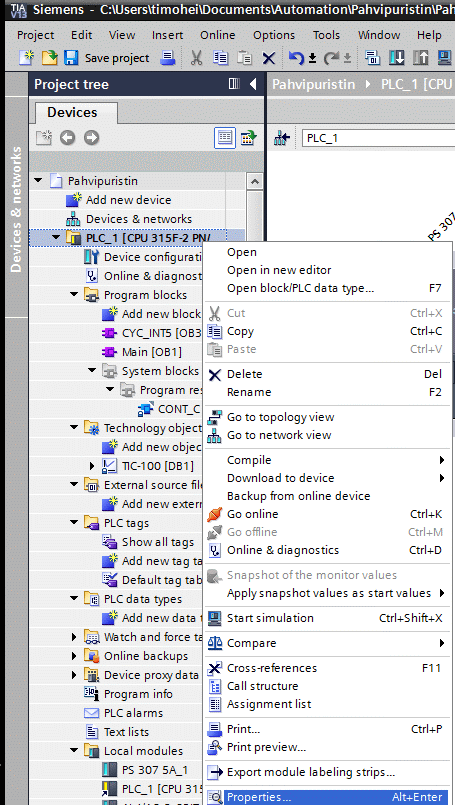This screenshot has width=455, height=805.
Task: Choose Start simulation in the context menu
Action: click(325, 618)
